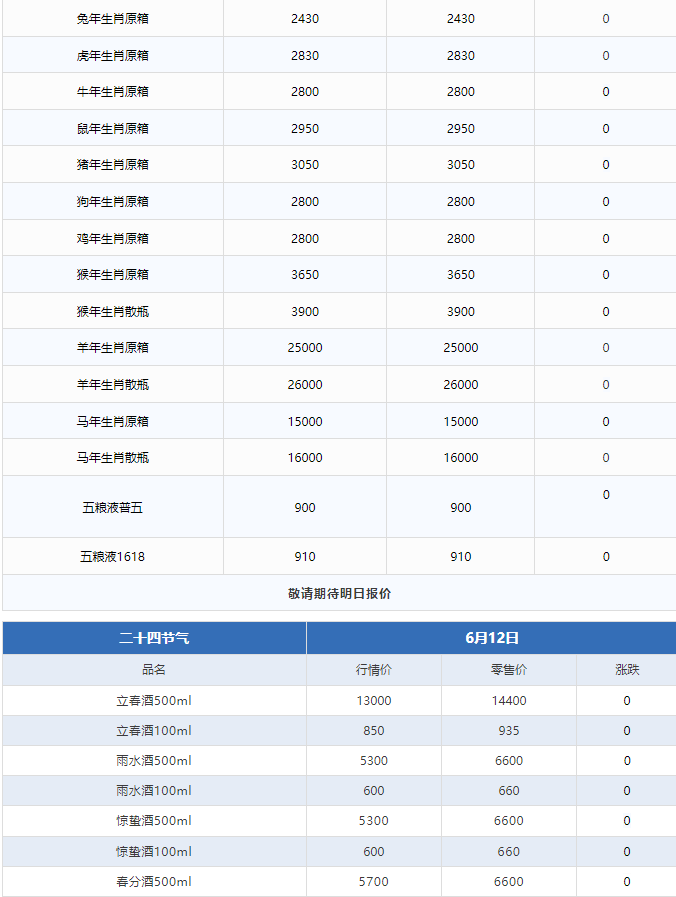The width and height of the screenshot is (676, 897).
Task: Click the 行情价 column header
Action: (374, 670)
